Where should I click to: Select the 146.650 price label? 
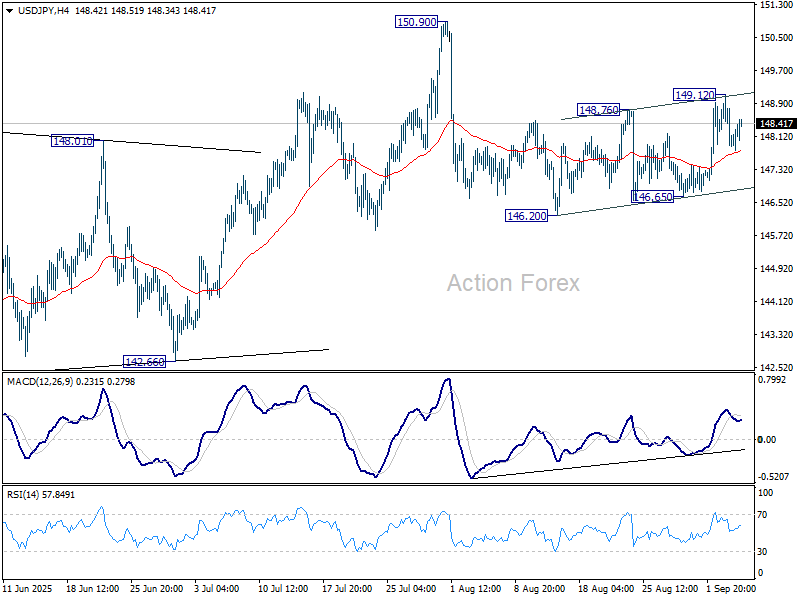[x=653, y=197]
